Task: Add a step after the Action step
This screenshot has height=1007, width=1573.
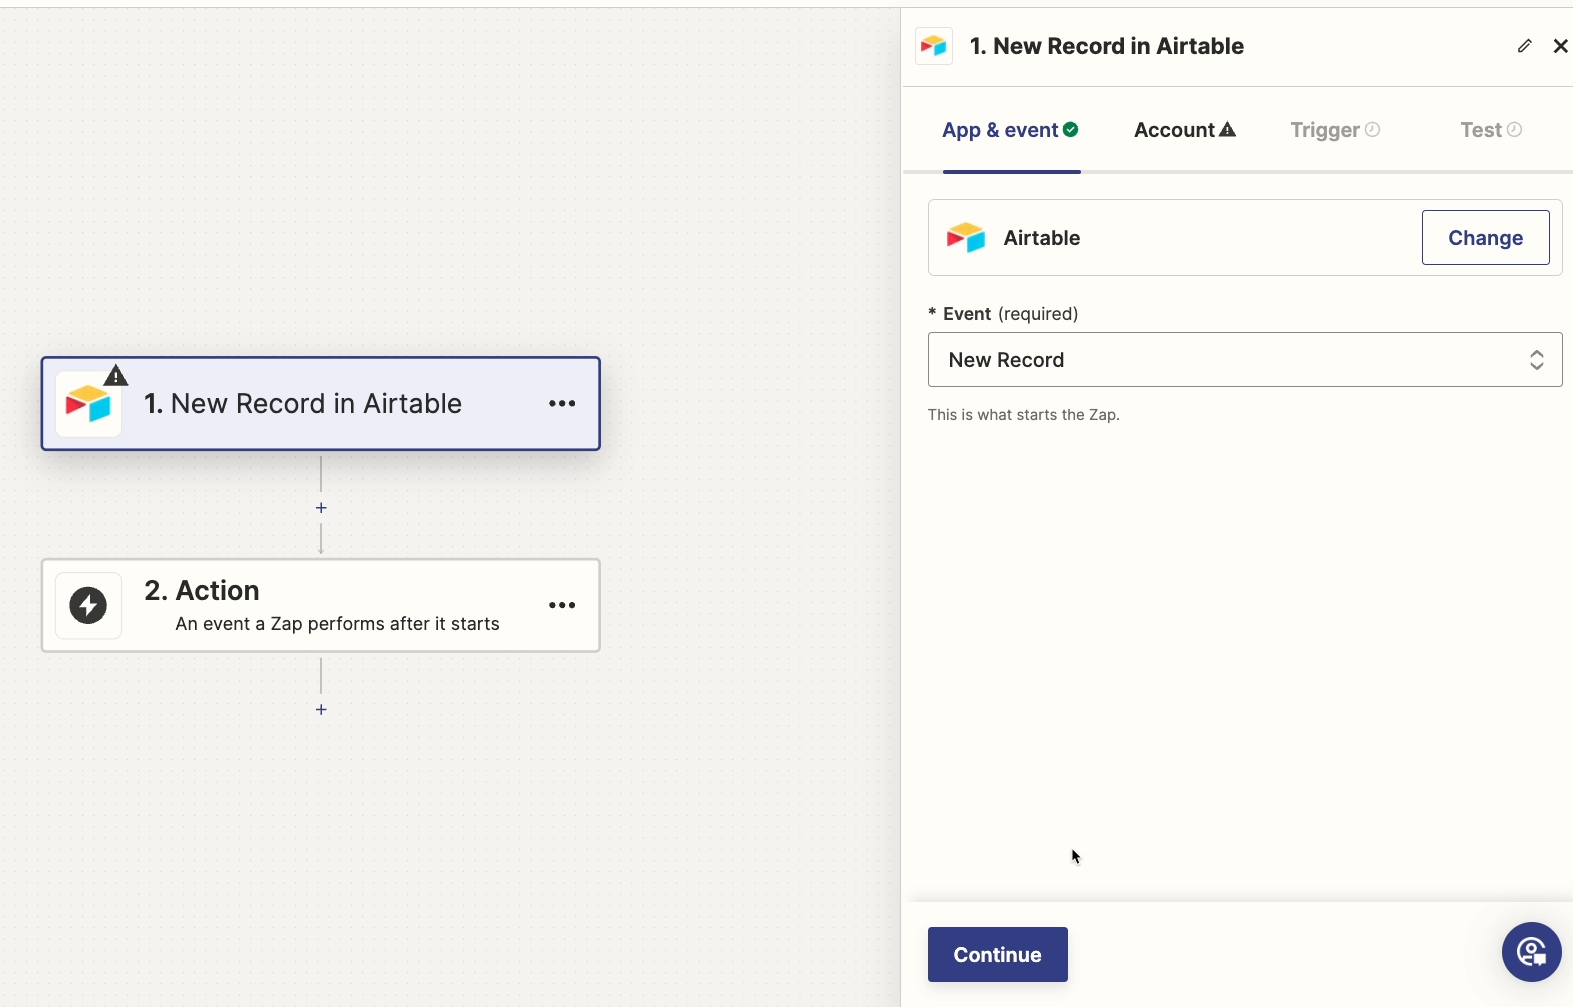Action: click(x=321, y=710)
